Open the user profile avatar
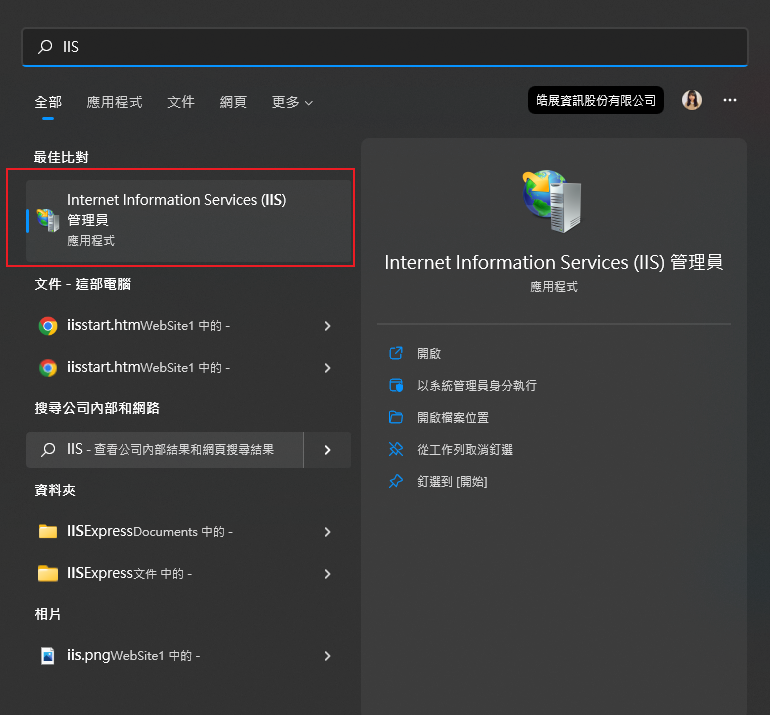This screenshot has height=715, width=770. [x=691, y=100]
